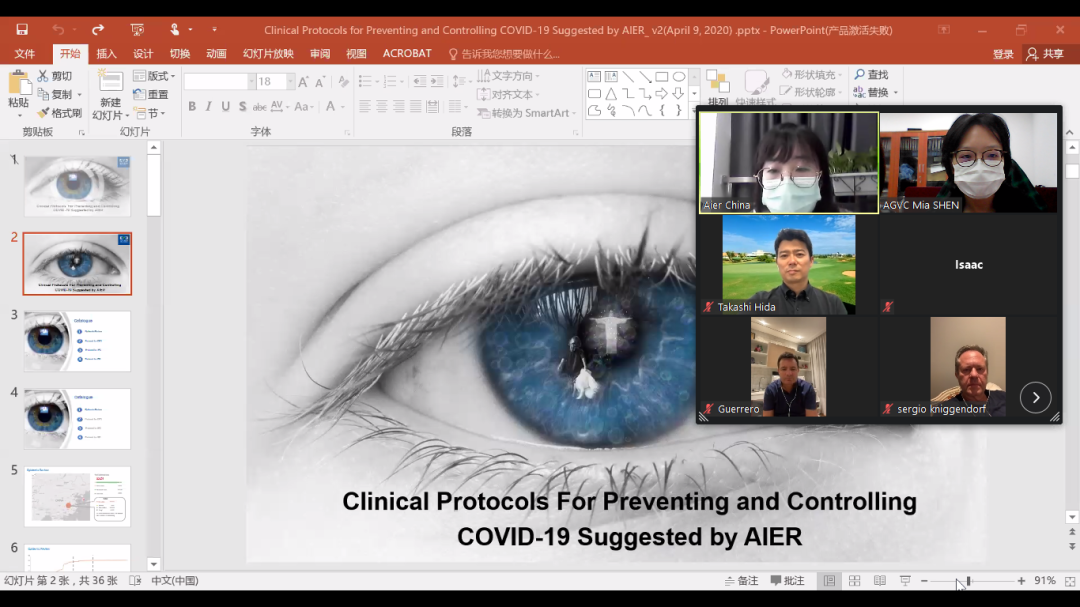Show next participants with arrow button
The image size is (1080, 607).
pos(1035,397)
